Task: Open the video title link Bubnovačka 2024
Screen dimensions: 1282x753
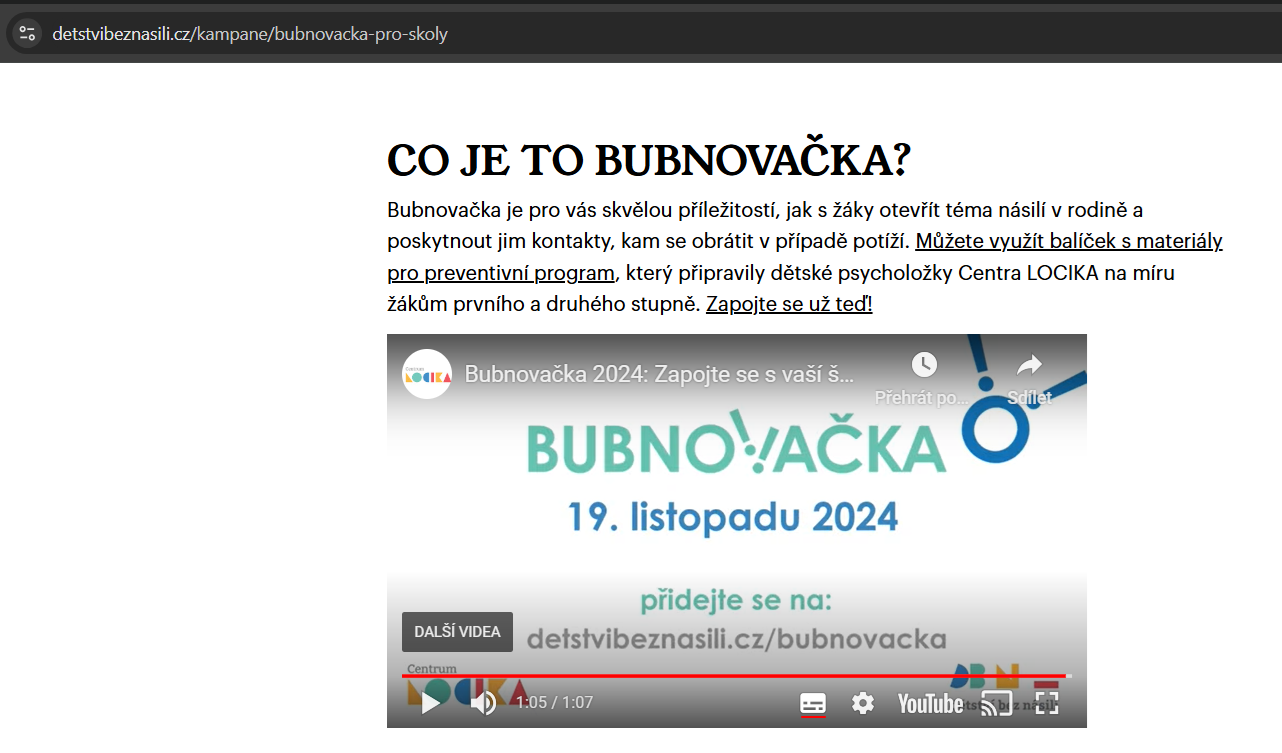Action: tap(660, 375)
